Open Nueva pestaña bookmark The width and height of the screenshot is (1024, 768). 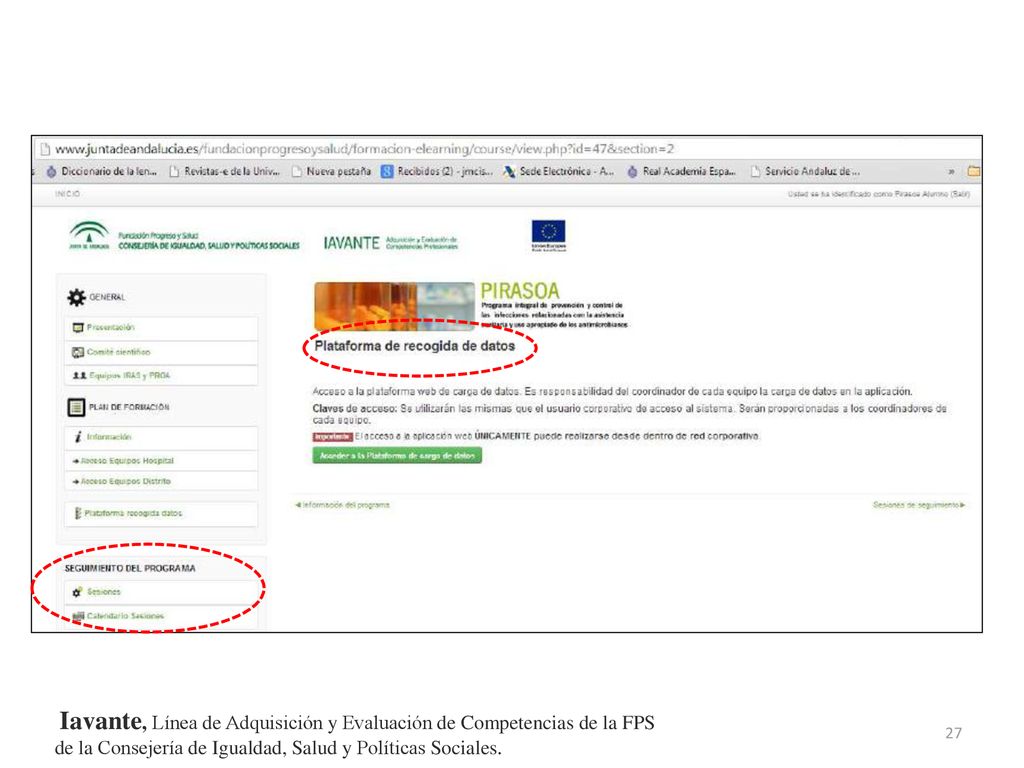click(332, 172)
